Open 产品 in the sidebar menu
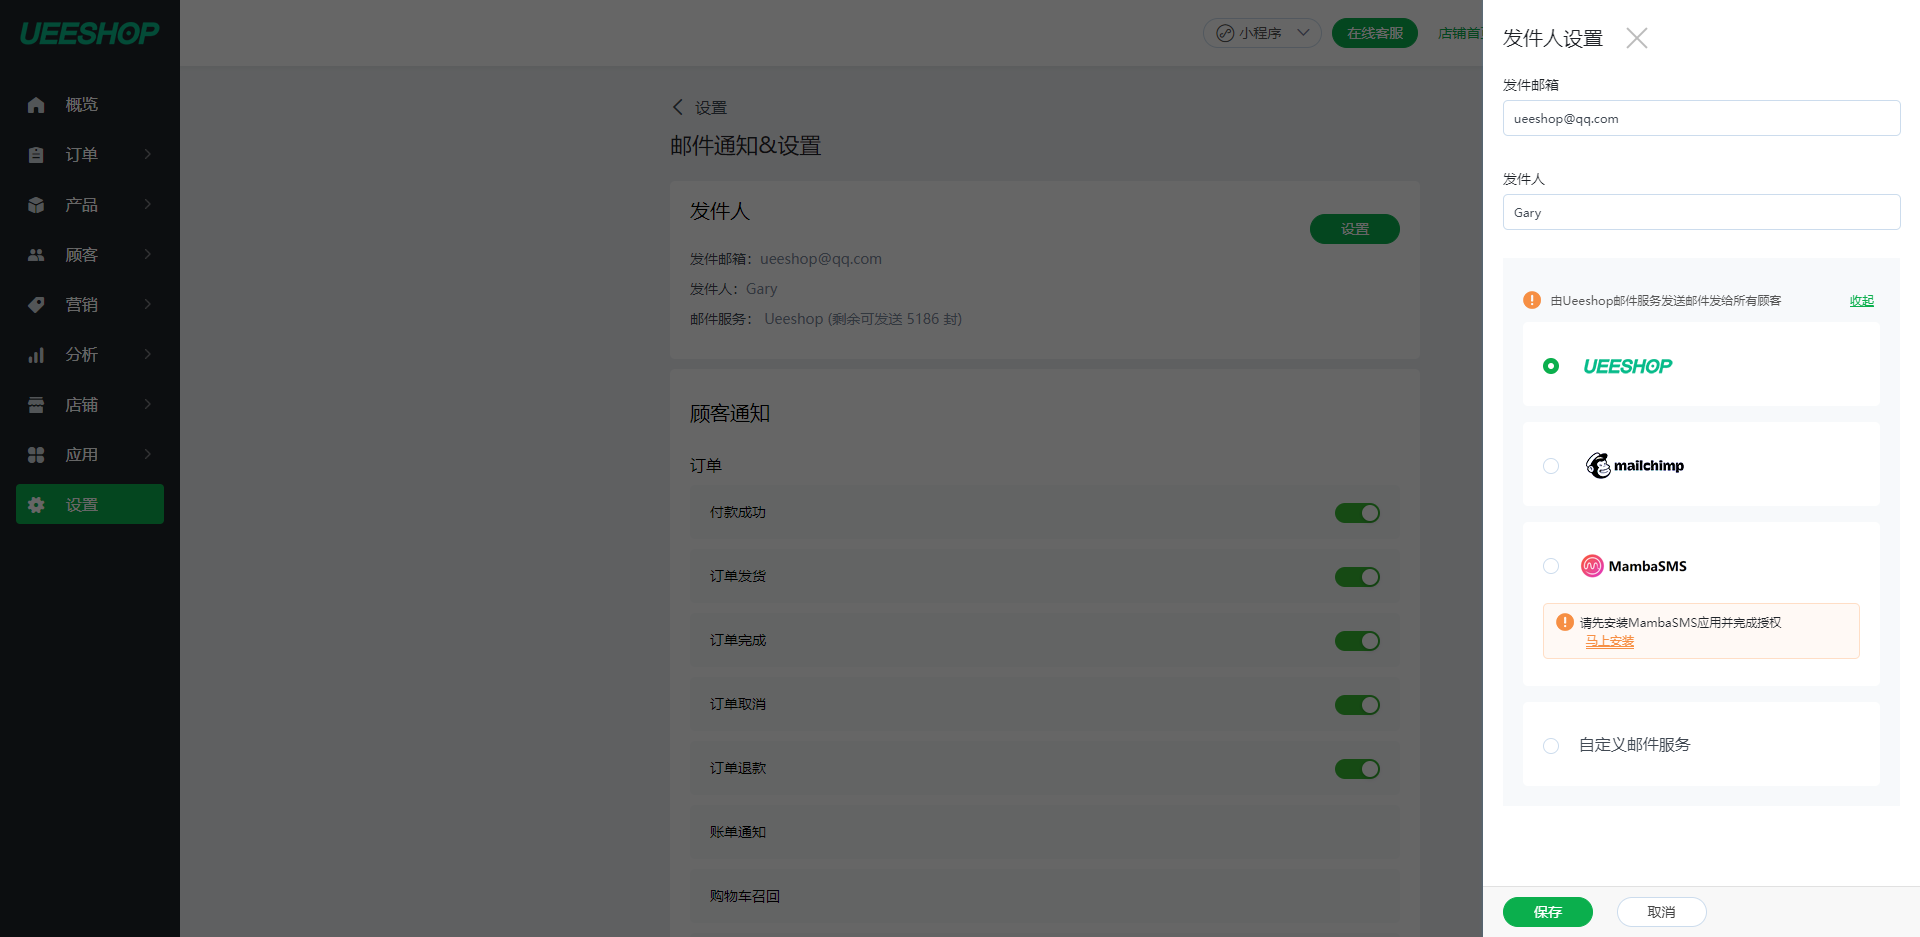This screenshot has height=937, width=1920. click(82, 205)
